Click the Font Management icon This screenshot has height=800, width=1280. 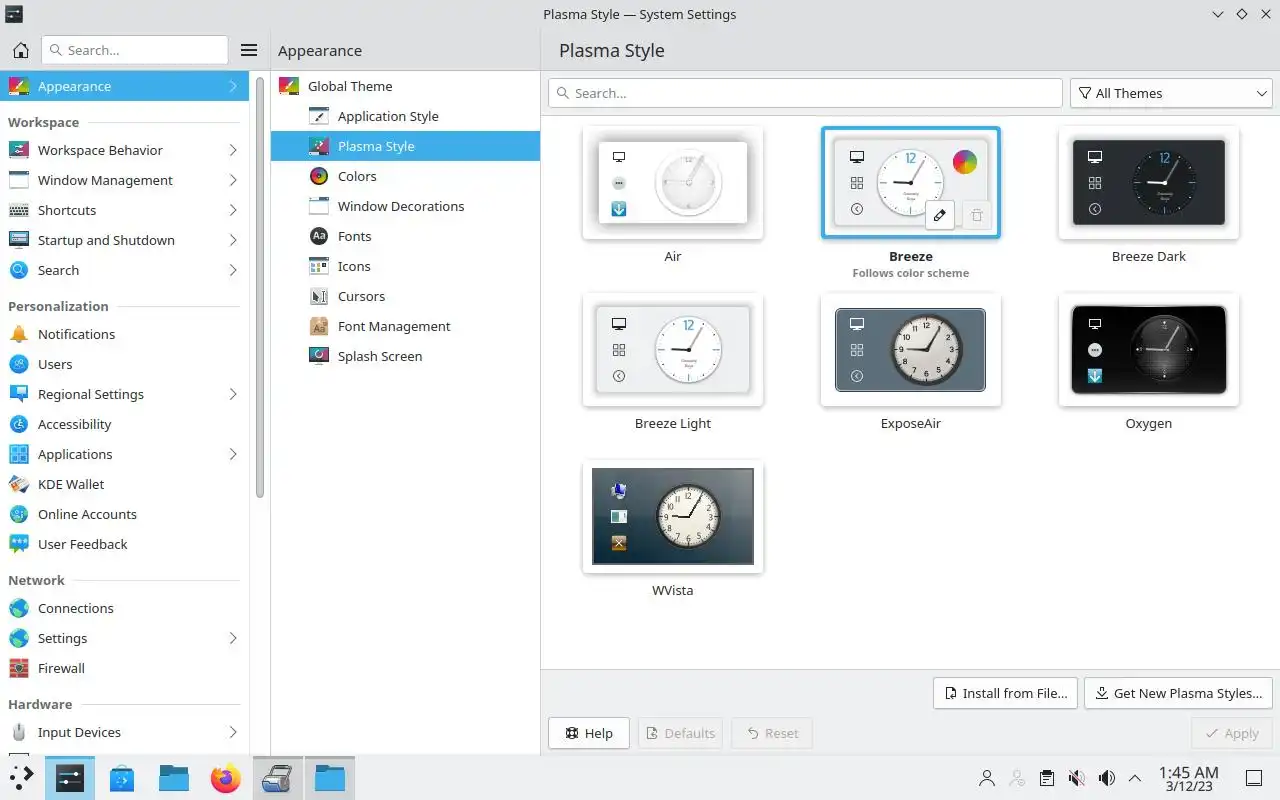click(319, 326)
